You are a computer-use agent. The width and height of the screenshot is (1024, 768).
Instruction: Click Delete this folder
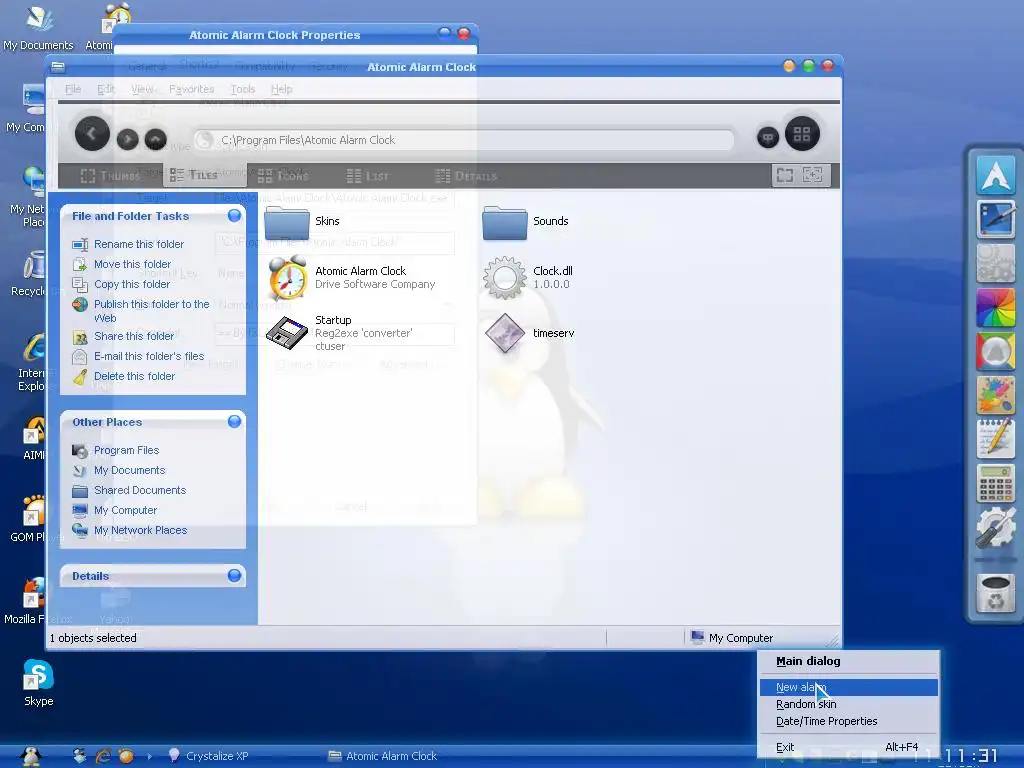(x=134, y=376)
